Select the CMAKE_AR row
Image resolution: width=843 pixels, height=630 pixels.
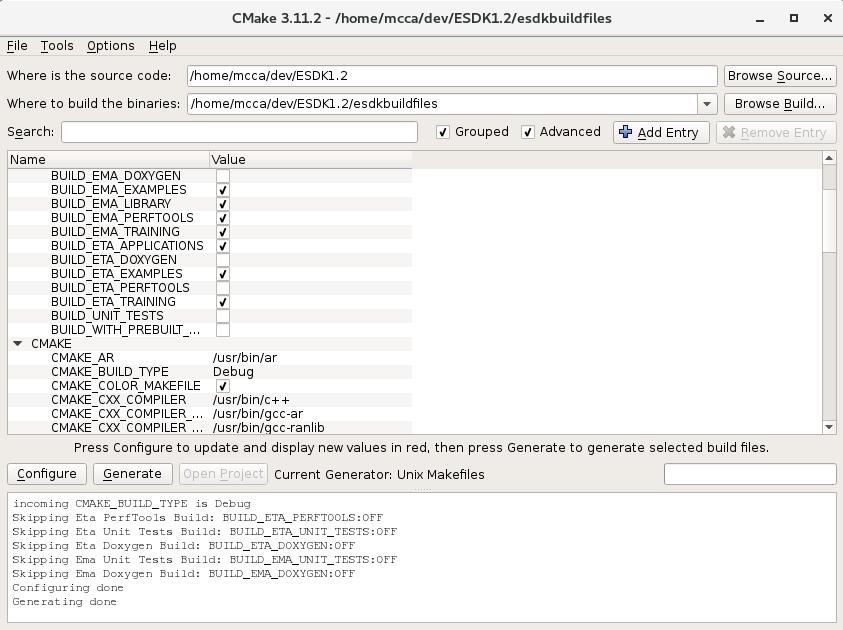click(210, 357)
